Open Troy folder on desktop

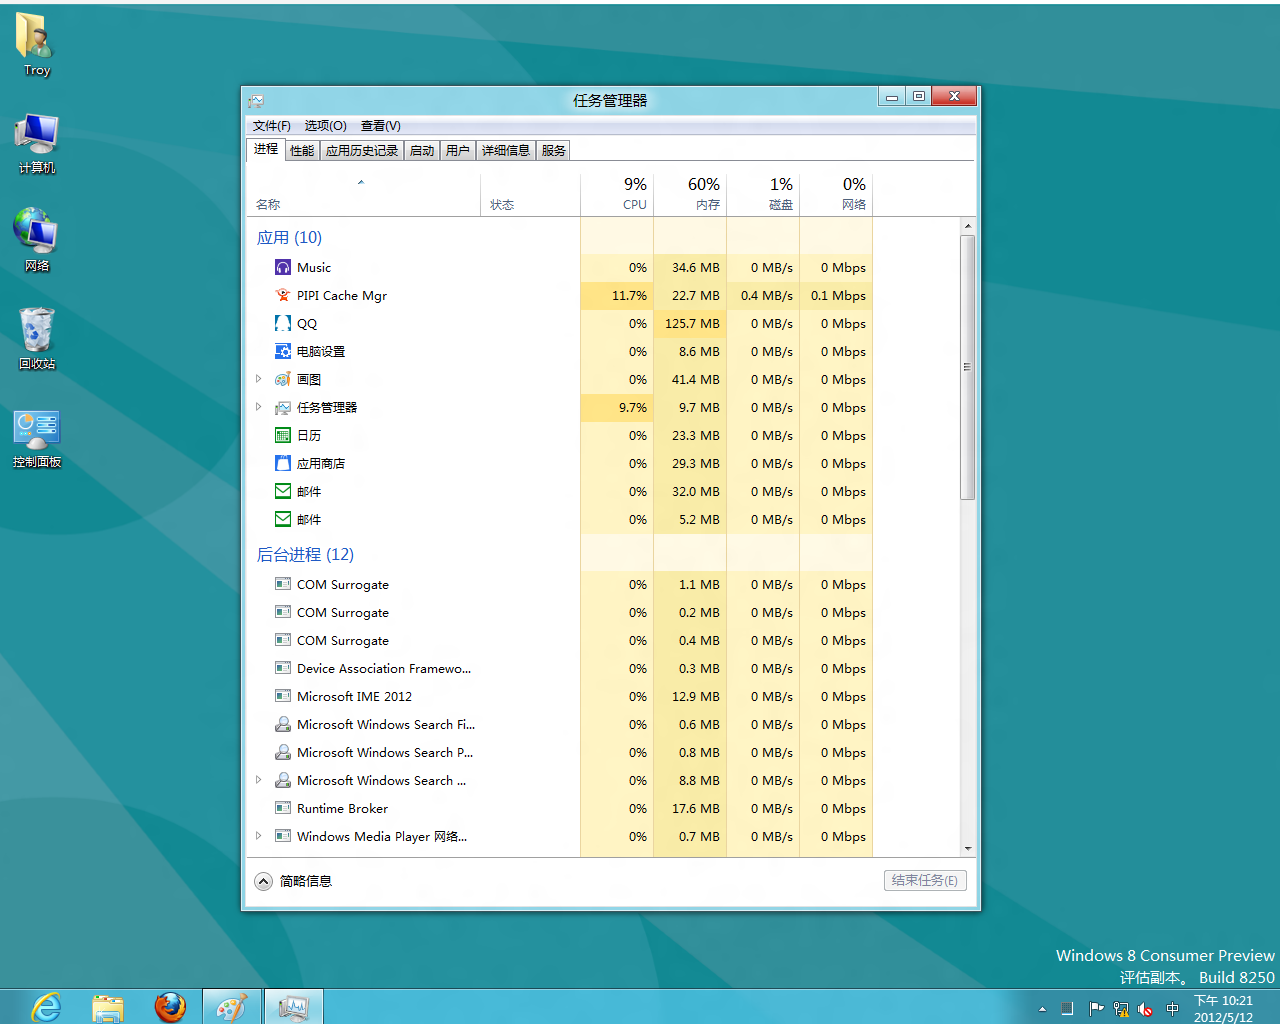[x=36, y=45]
